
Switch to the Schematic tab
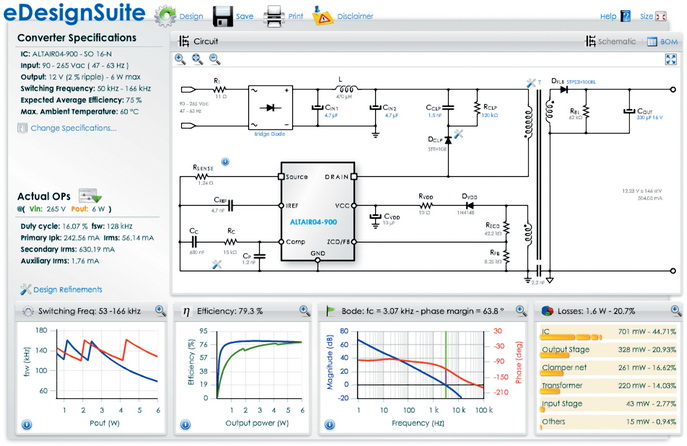611,41
